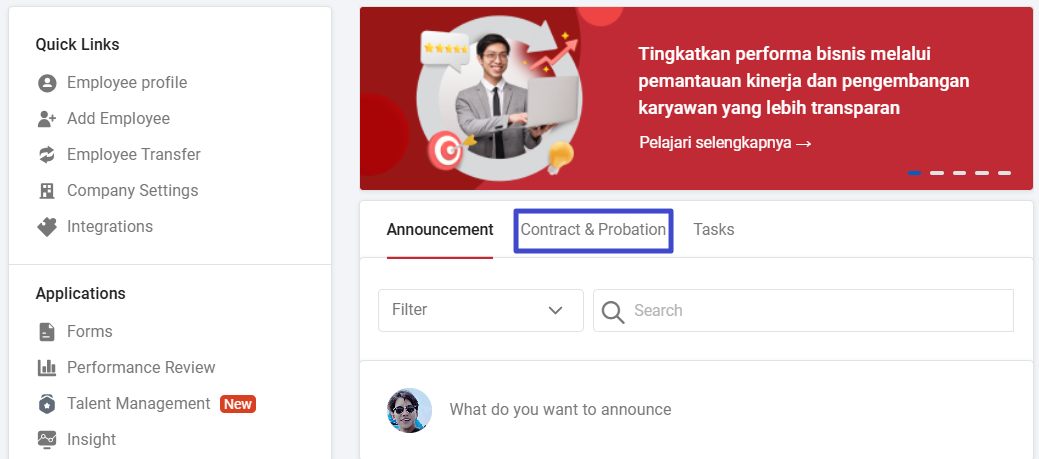1039x459 pixels.
Task: Click the Talent Management icon
Action: pyautogui.click(x=47, y=404)
